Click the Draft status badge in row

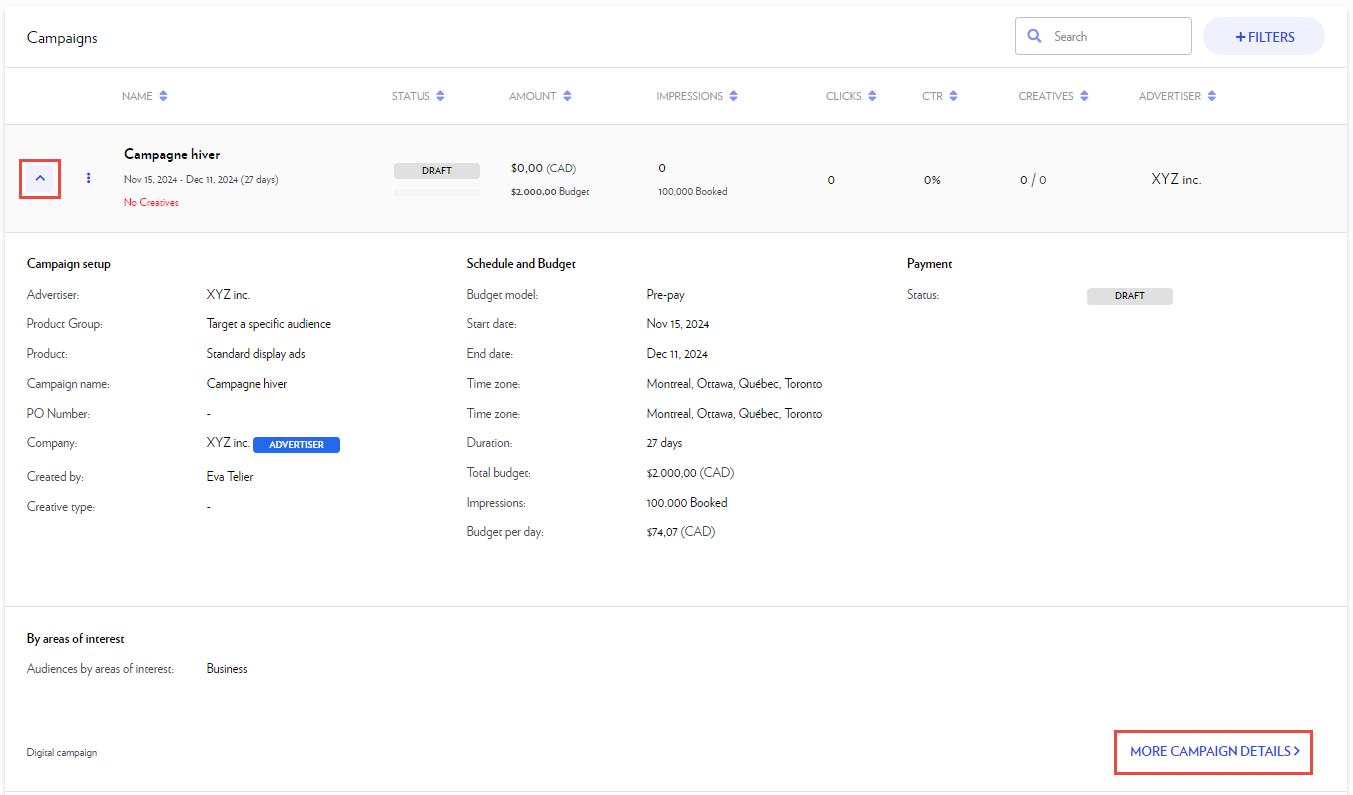tap(437, 171)
